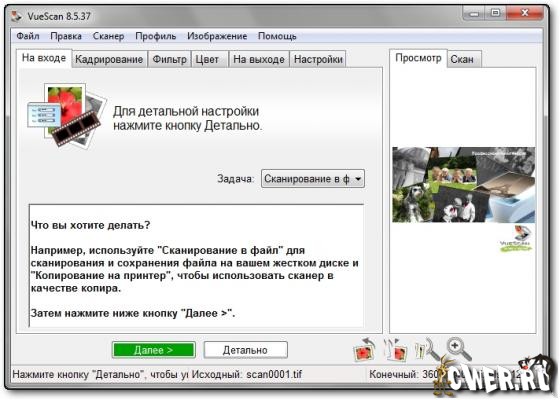Click the VueScan logo in preview pane

pyautogui.click(x=517, y=239)
